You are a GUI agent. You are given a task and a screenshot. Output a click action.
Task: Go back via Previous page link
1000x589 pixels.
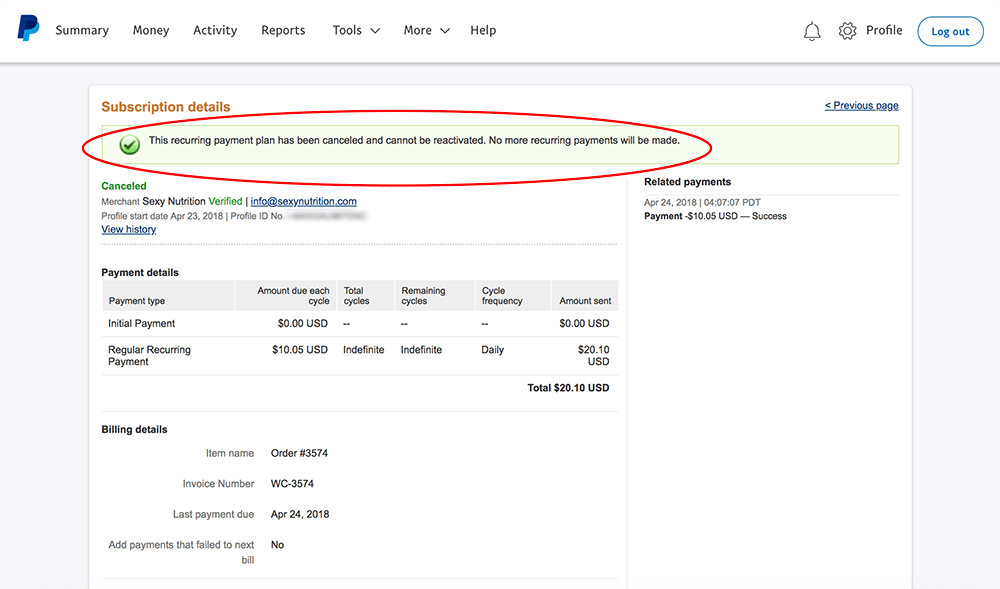pyautogui.click(x=862, y=105)
